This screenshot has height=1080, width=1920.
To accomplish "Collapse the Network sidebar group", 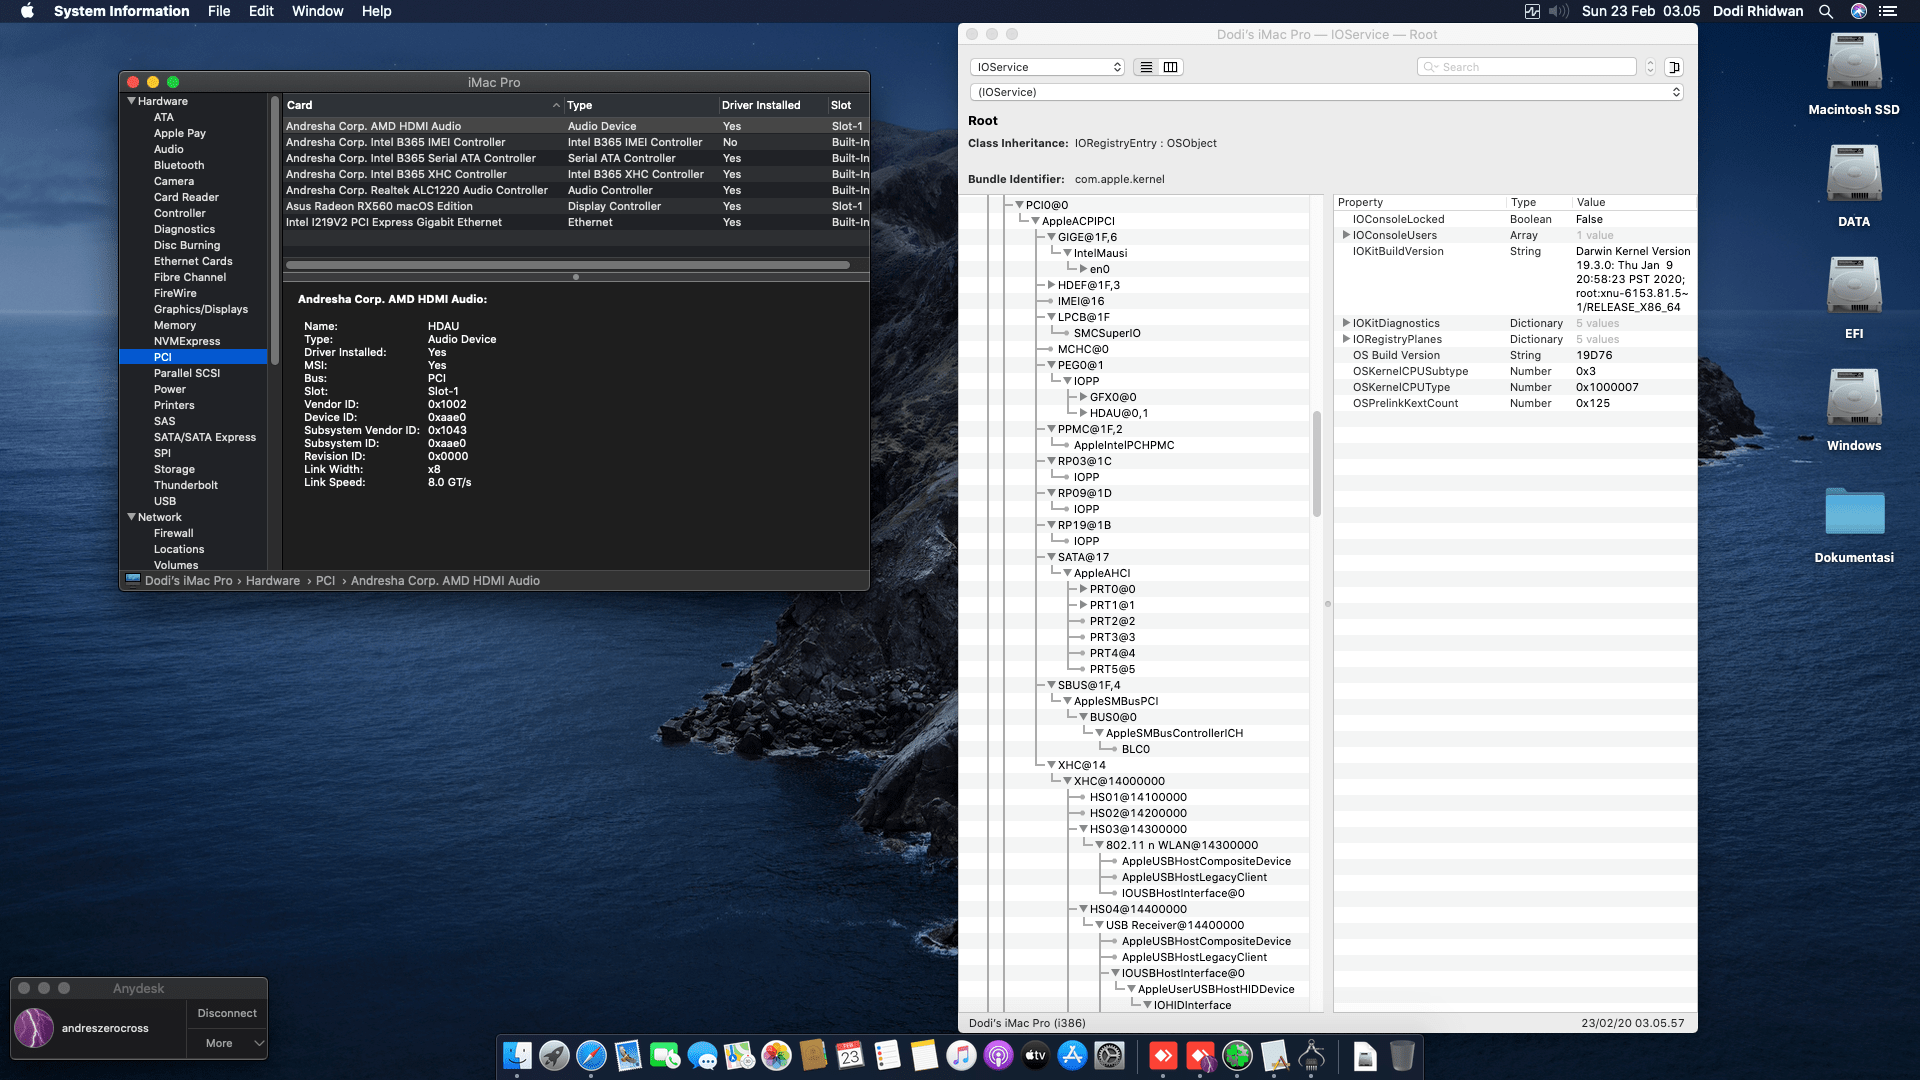I will point(131,517).
